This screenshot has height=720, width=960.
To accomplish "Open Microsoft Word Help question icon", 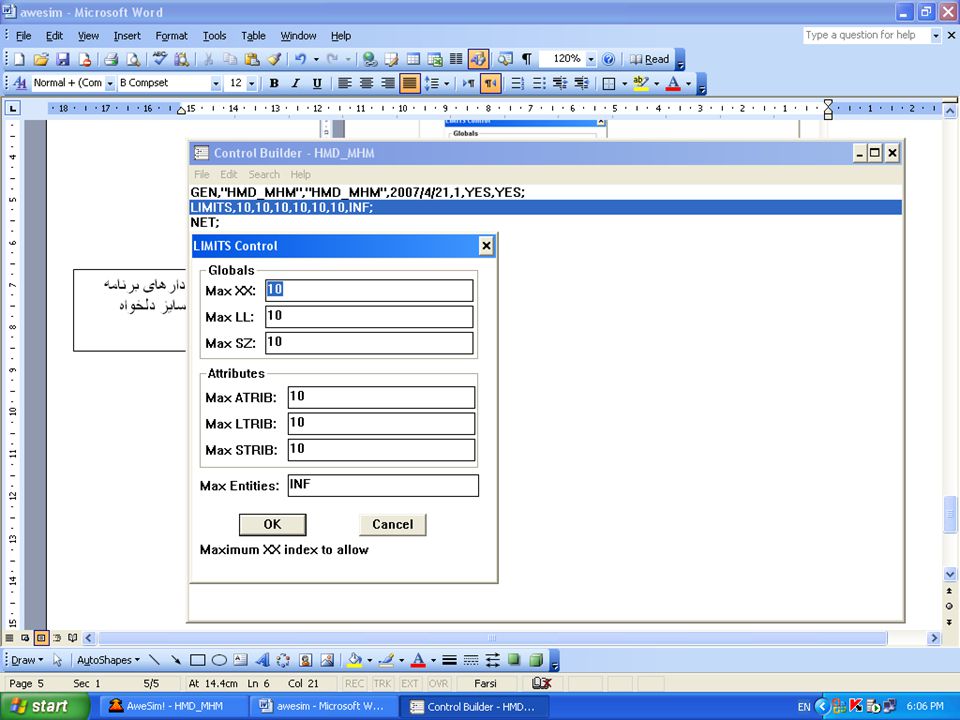I will pyautogui.click(x=608, y=59).
